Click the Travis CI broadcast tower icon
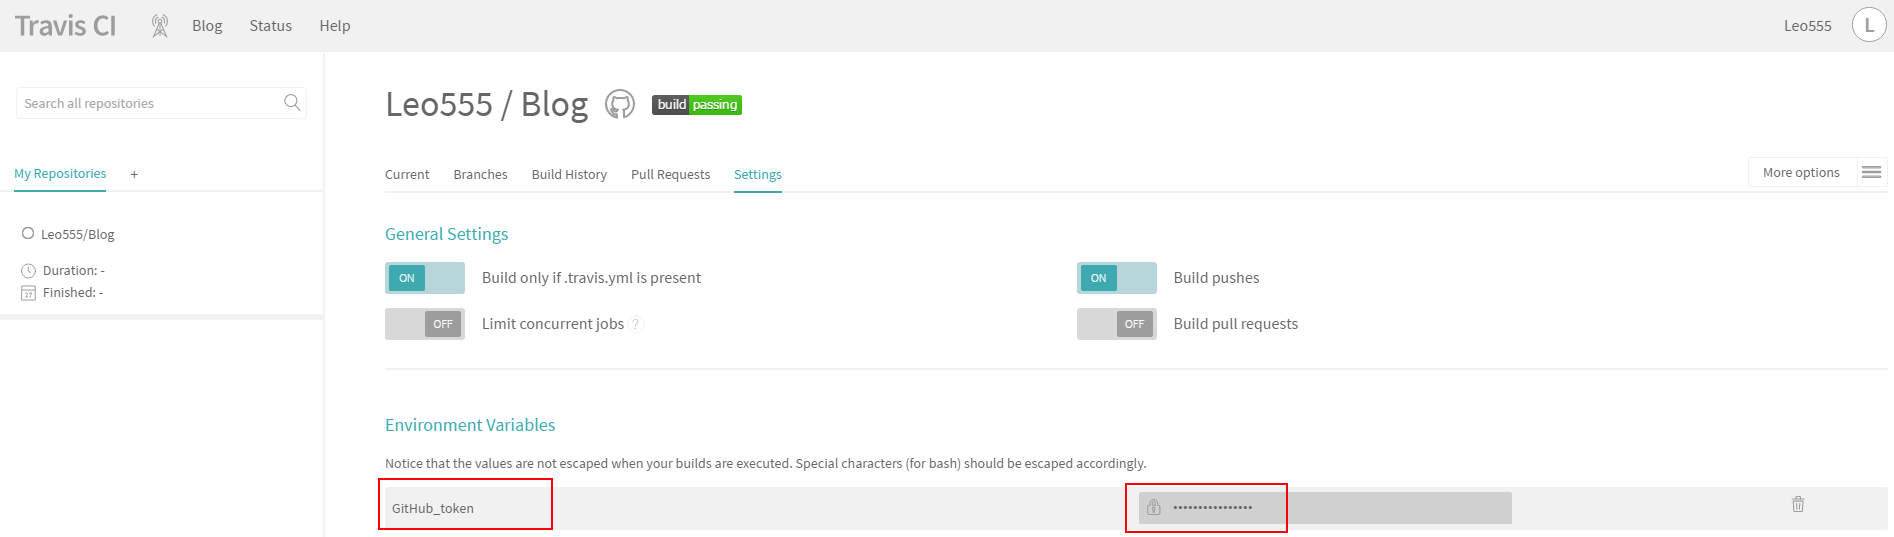Image resolution: width=1894 pixels, height=537 pixels. (160, 26)
